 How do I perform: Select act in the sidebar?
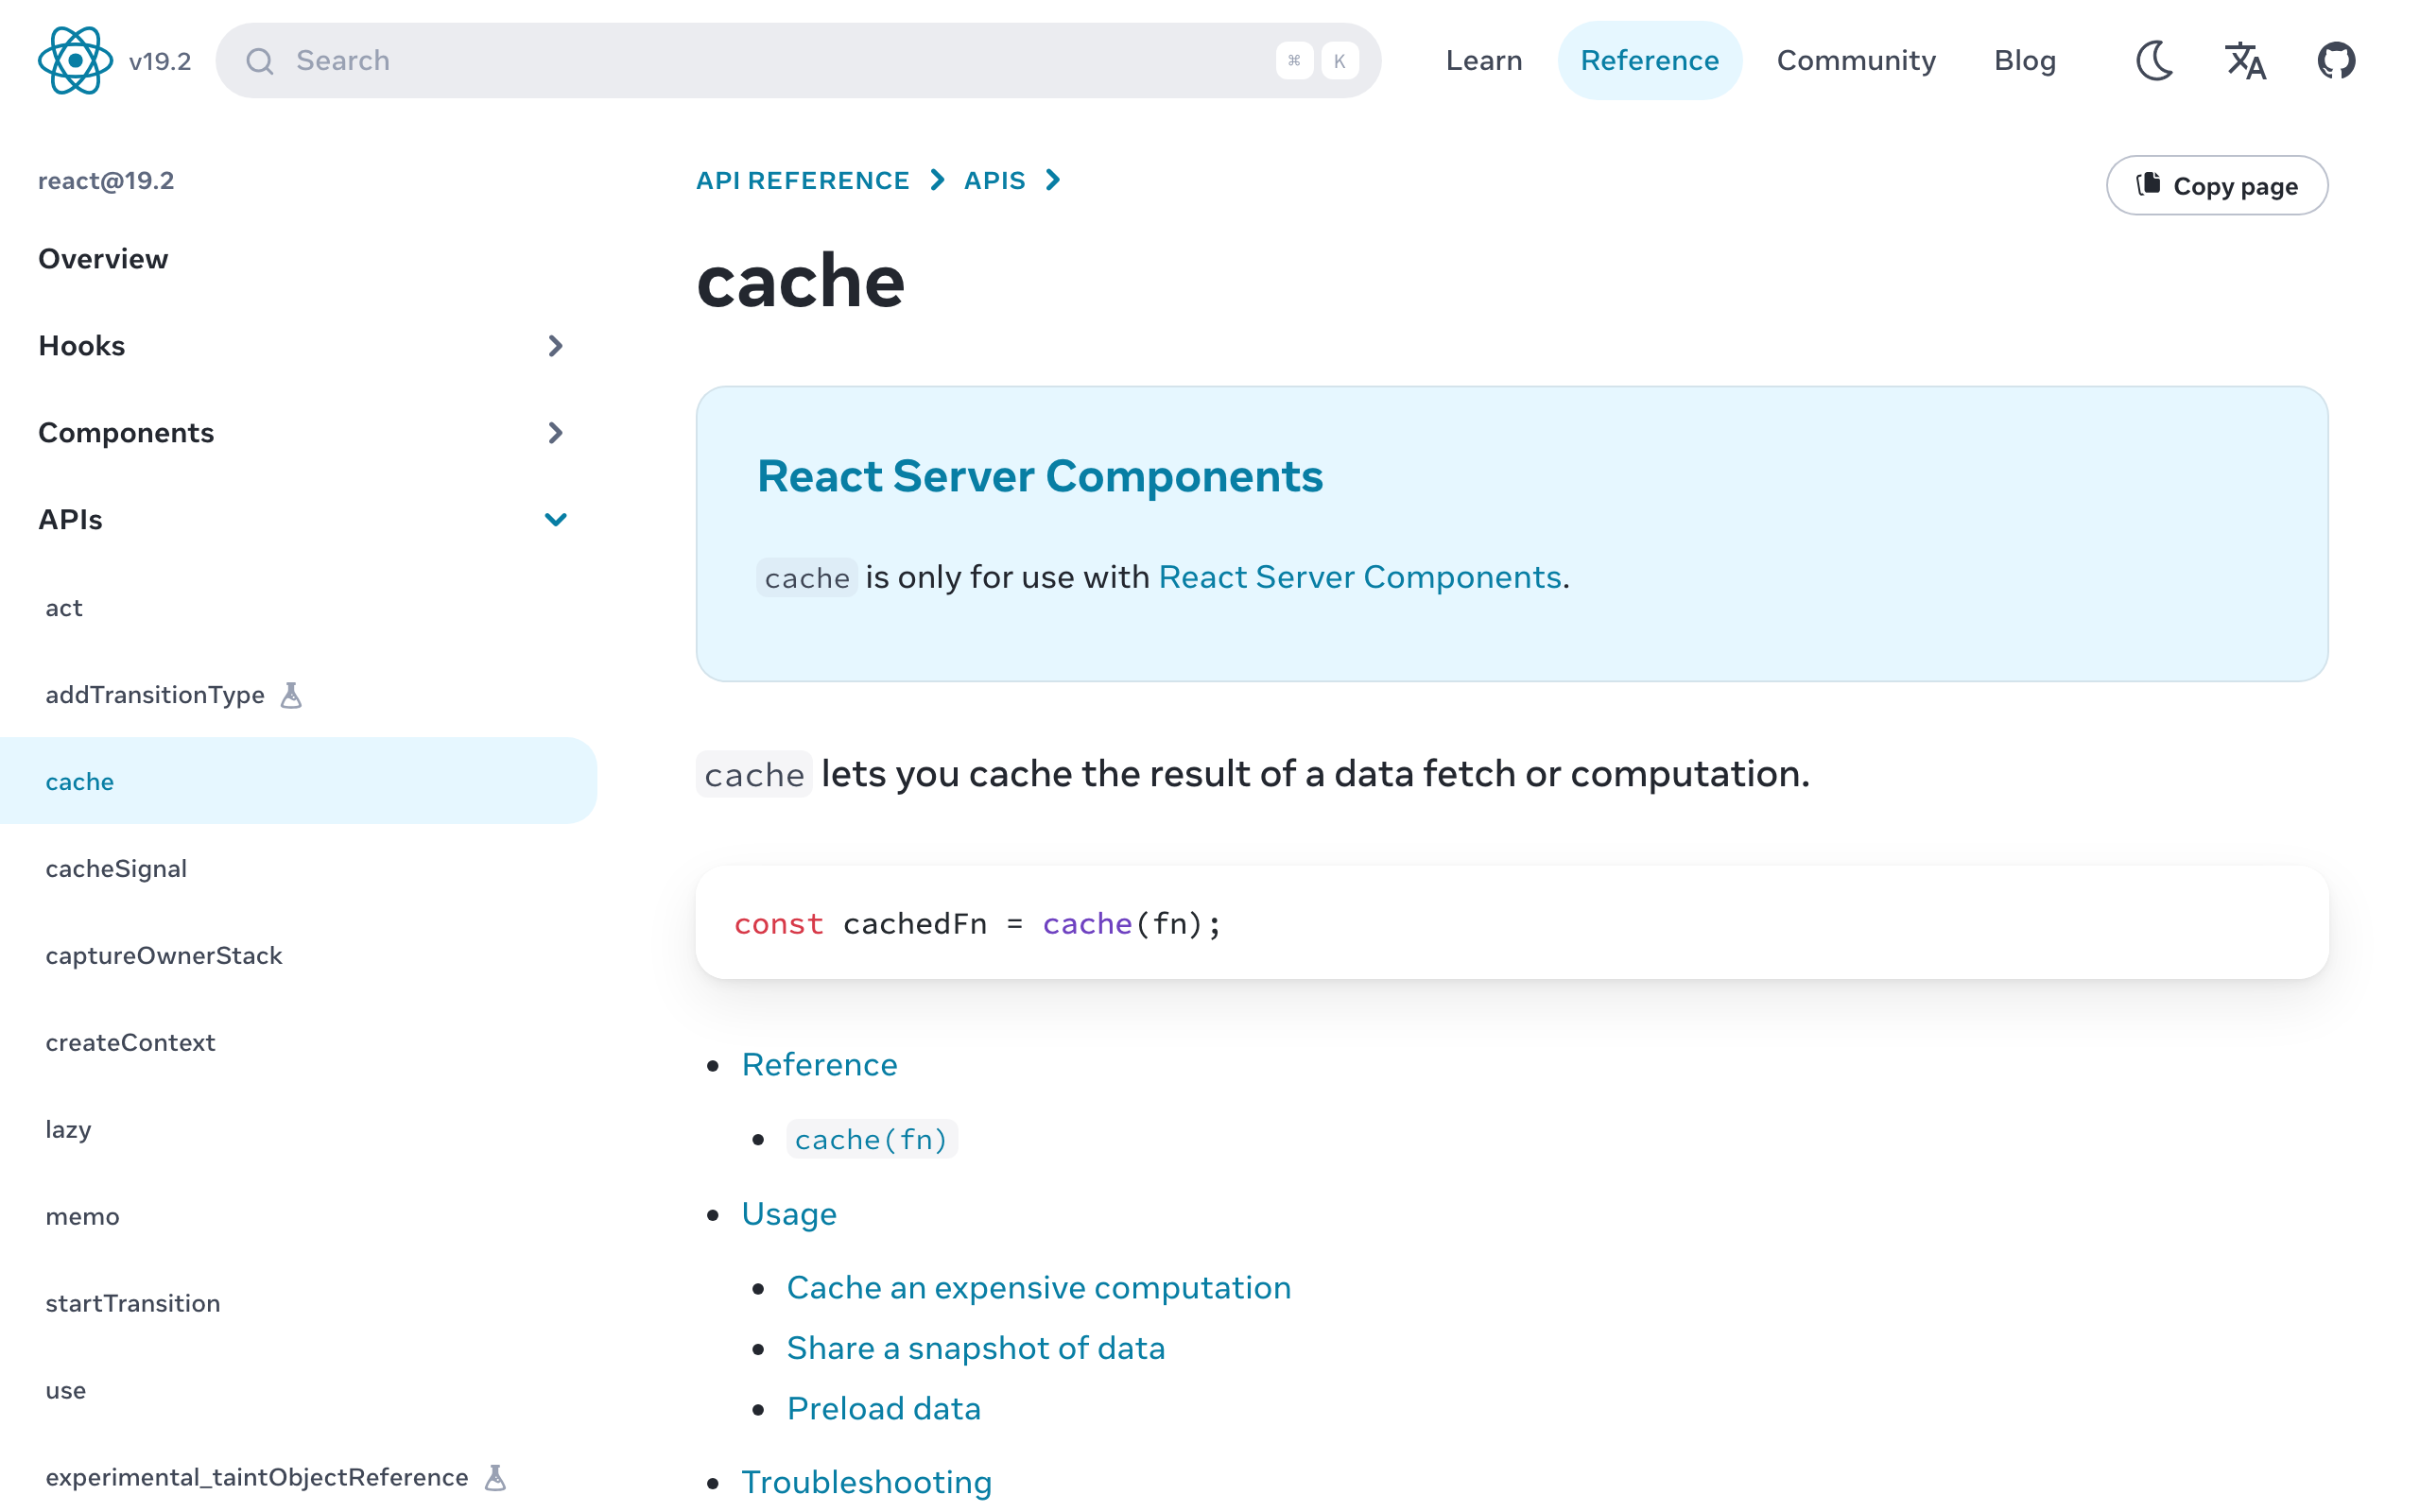(298, 608)
